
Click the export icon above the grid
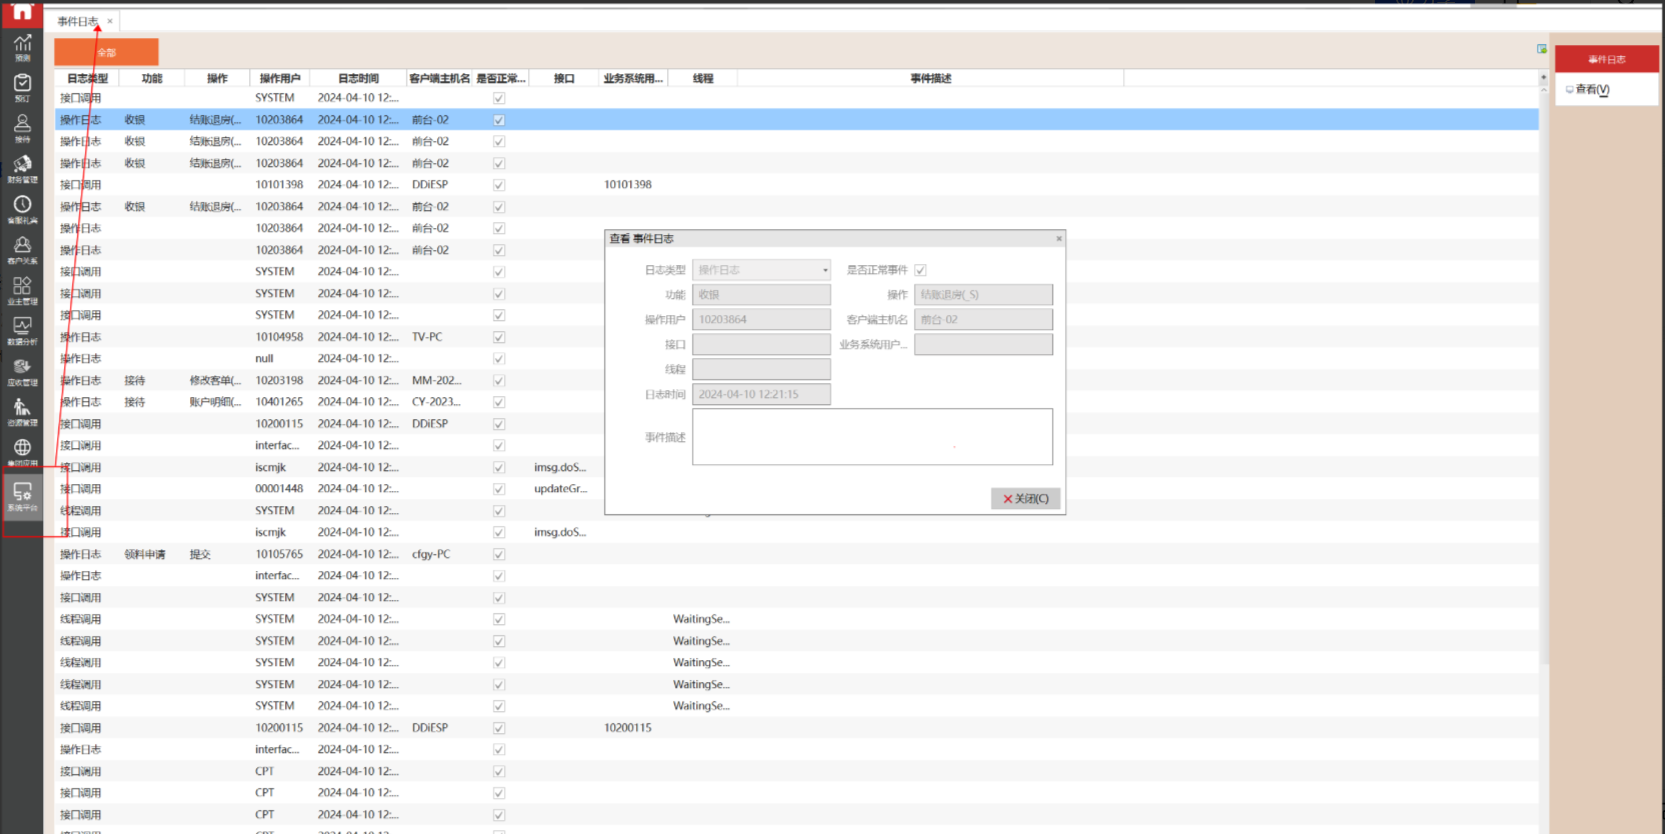(1541, 49)
